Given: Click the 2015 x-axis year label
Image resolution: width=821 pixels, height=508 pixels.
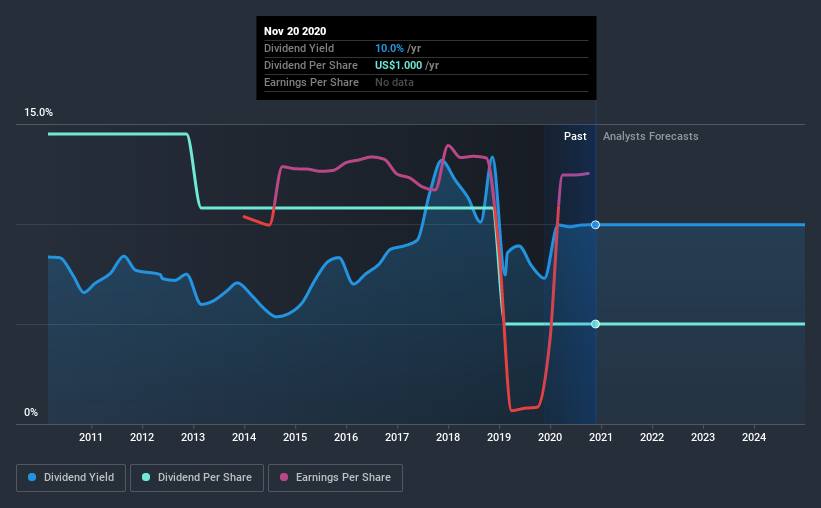Looking at the screenshot, I should click(x=295, y=437).
